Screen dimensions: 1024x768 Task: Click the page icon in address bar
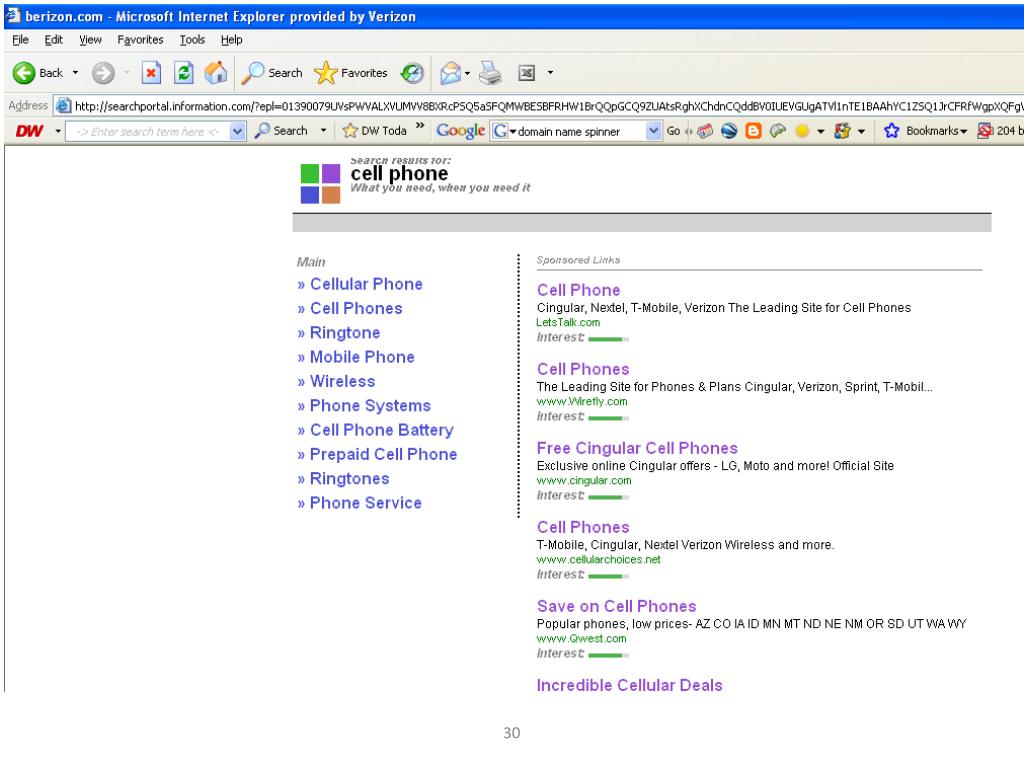(x=63, y=106)
